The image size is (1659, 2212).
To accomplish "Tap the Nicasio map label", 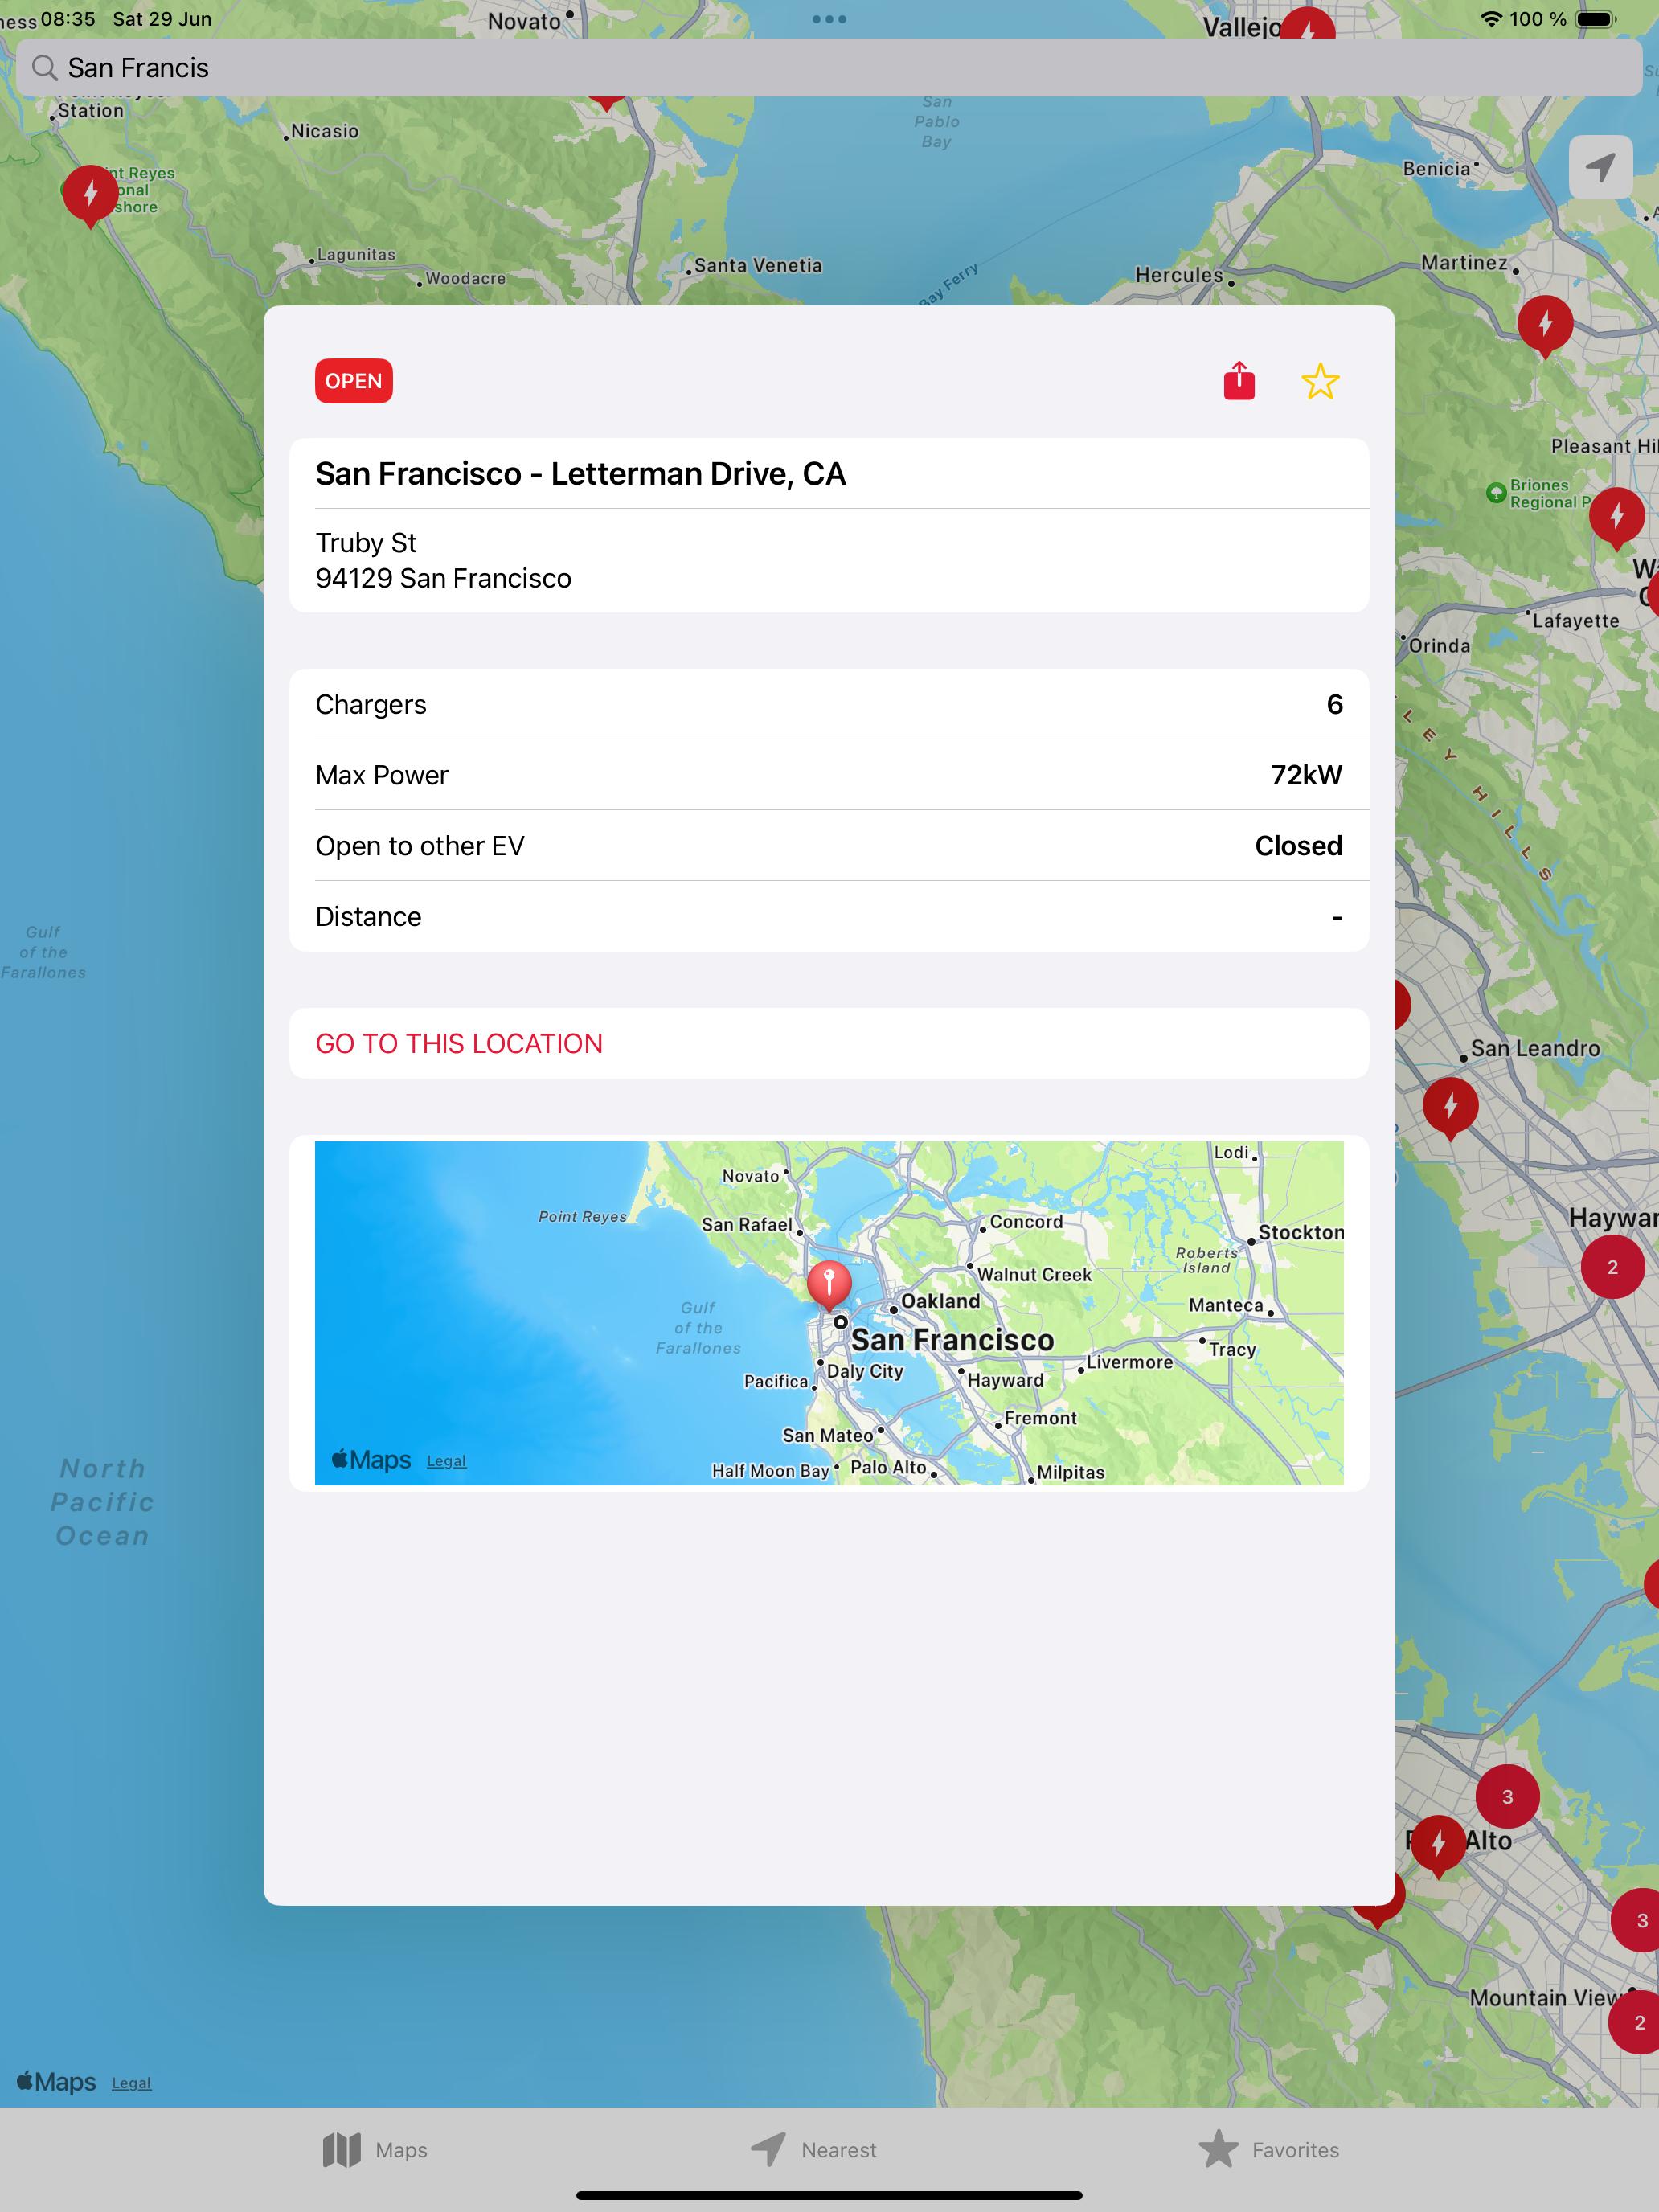I will [324, 131].
